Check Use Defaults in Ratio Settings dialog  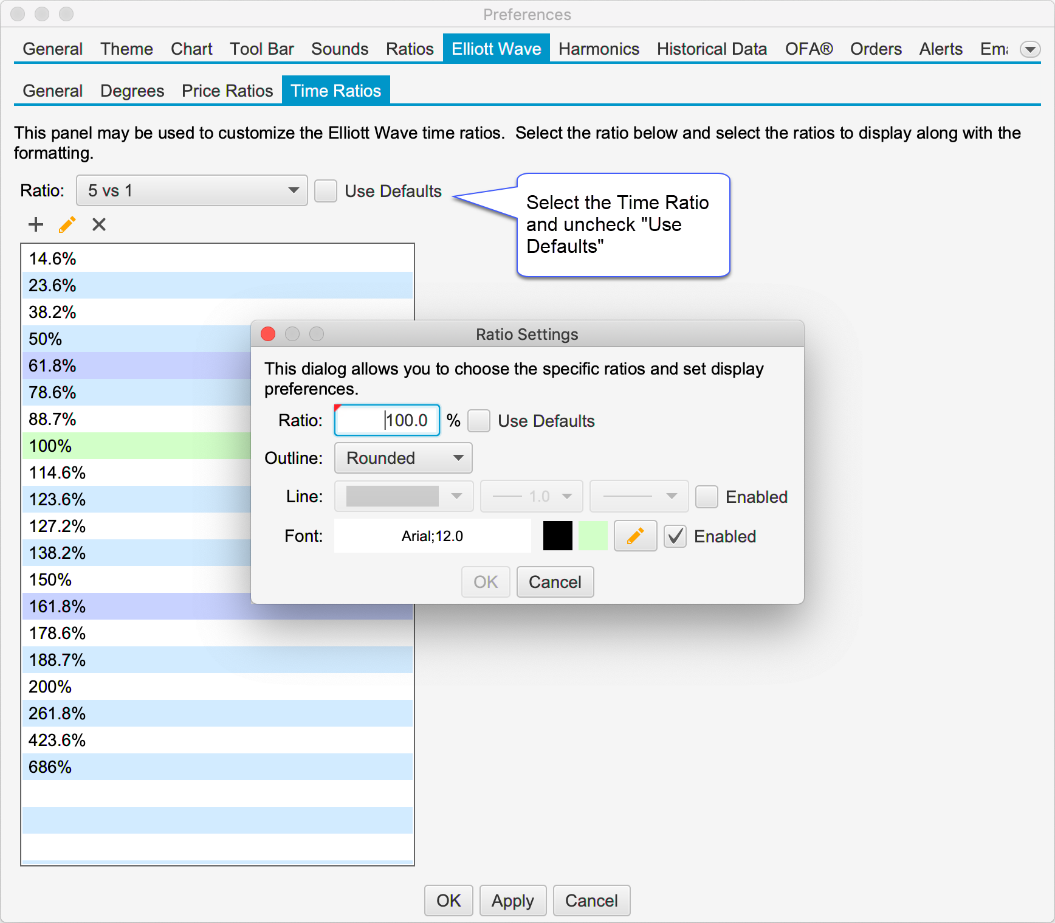pos(479,421)
